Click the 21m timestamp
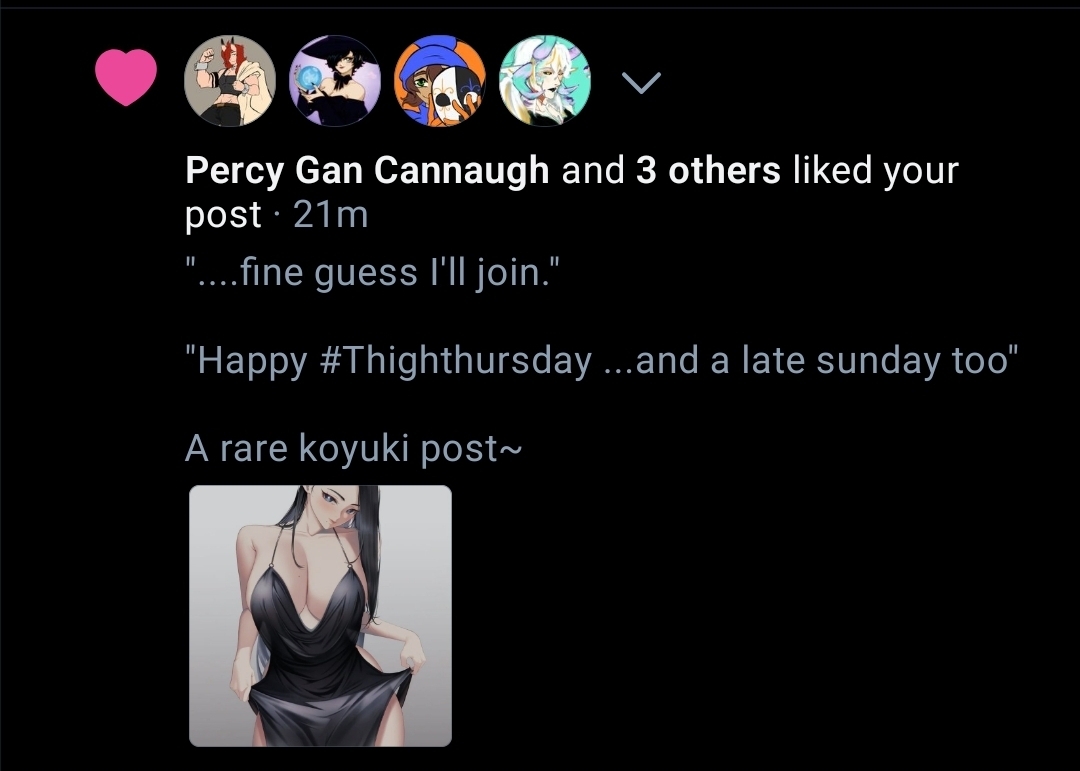 tap(331, 215)
